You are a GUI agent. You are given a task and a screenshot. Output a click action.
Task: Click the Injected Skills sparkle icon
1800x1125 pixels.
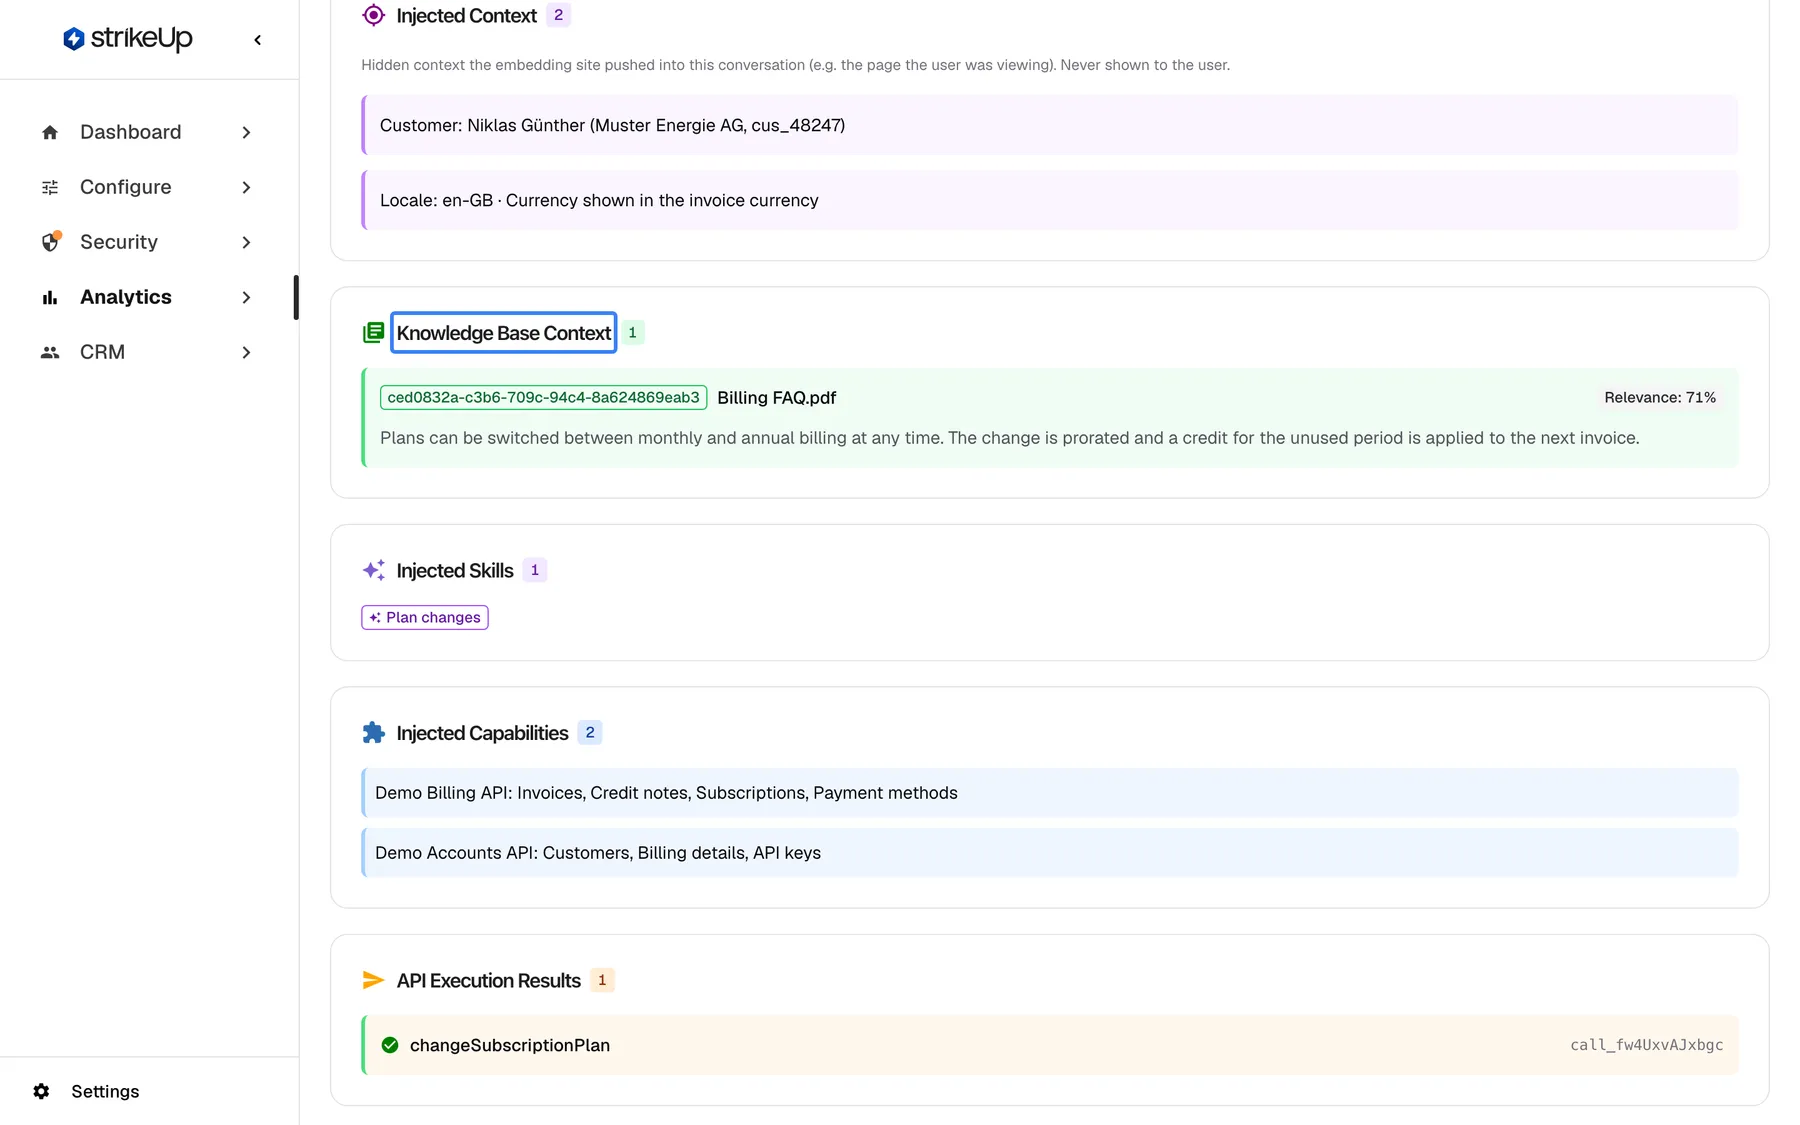coord(373,570)
